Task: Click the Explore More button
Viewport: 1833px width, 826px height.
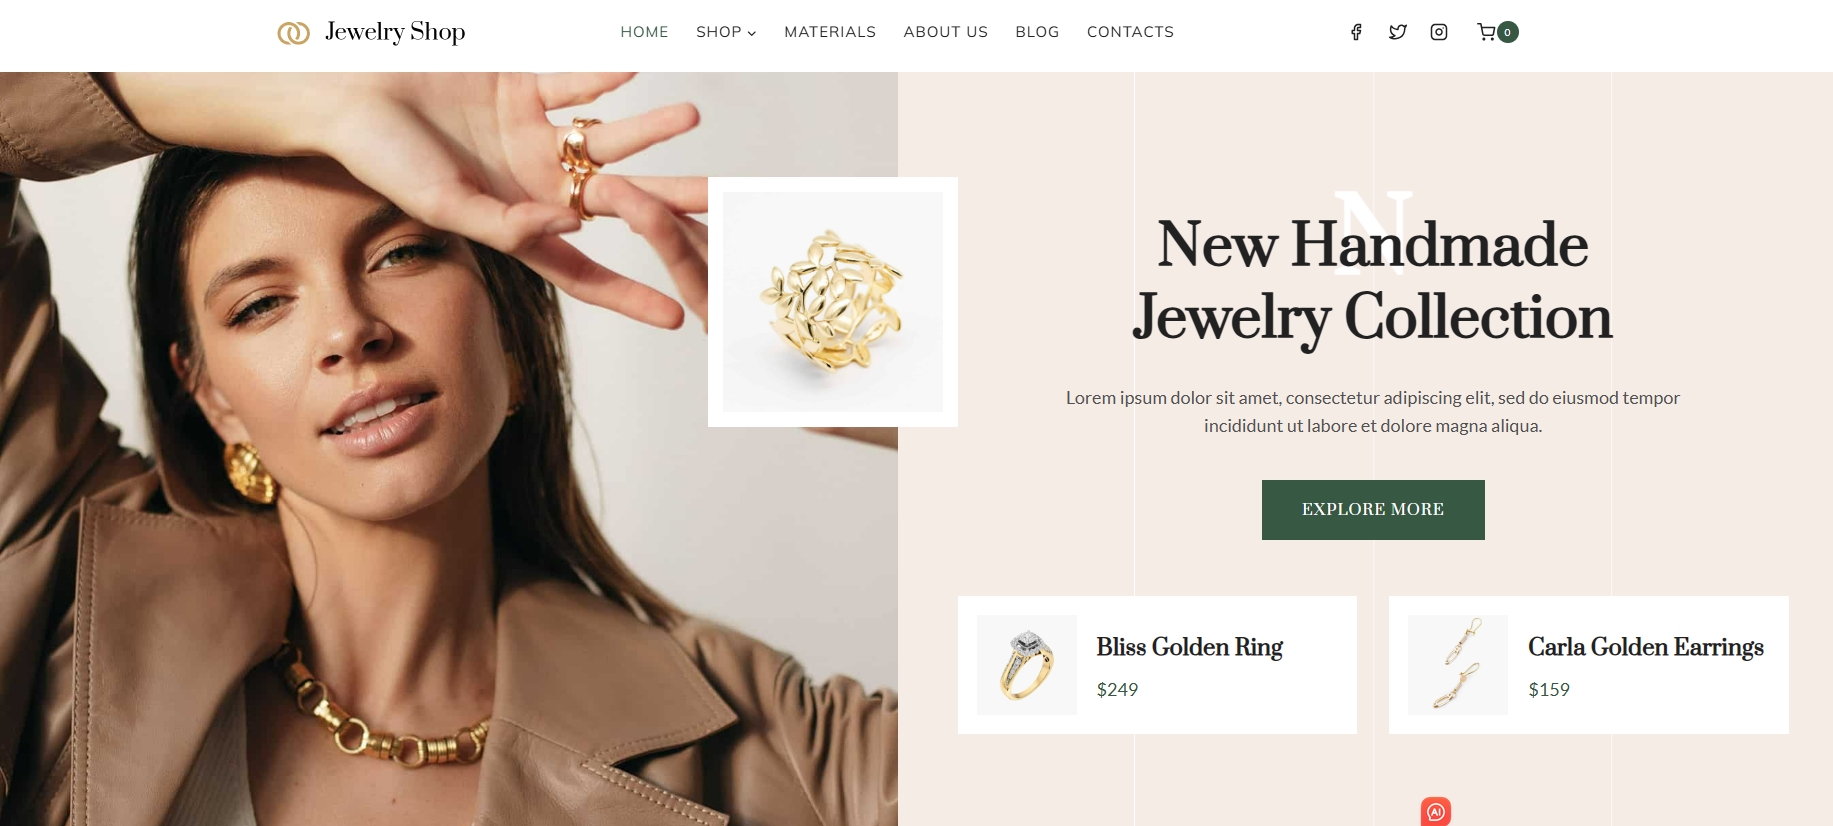Action: click(1373, 510)
